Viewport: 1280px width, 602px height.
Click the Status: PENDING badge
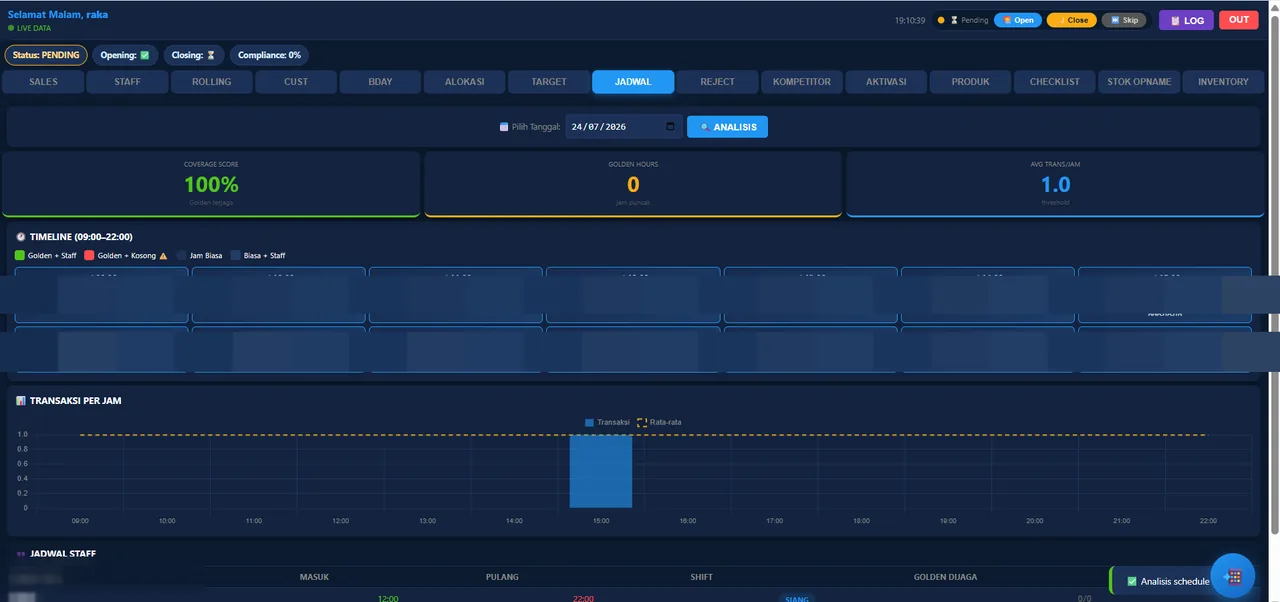pyautogui.click(x=46, y=55)
